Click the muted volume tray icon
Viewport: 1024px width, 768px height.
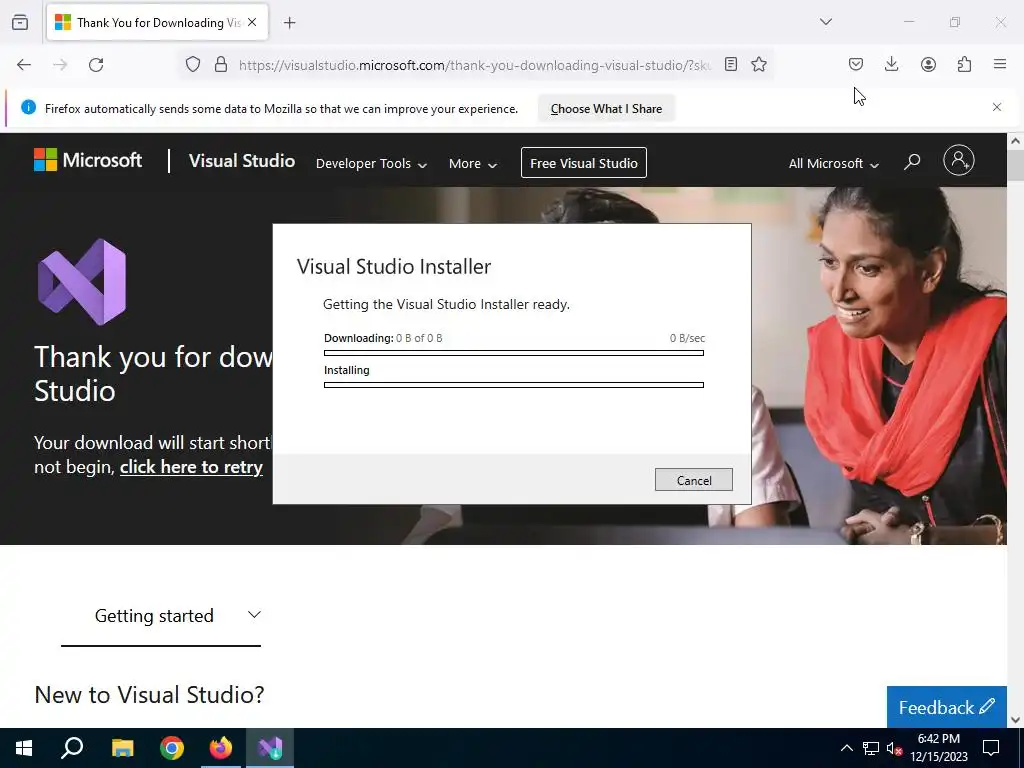895,748
